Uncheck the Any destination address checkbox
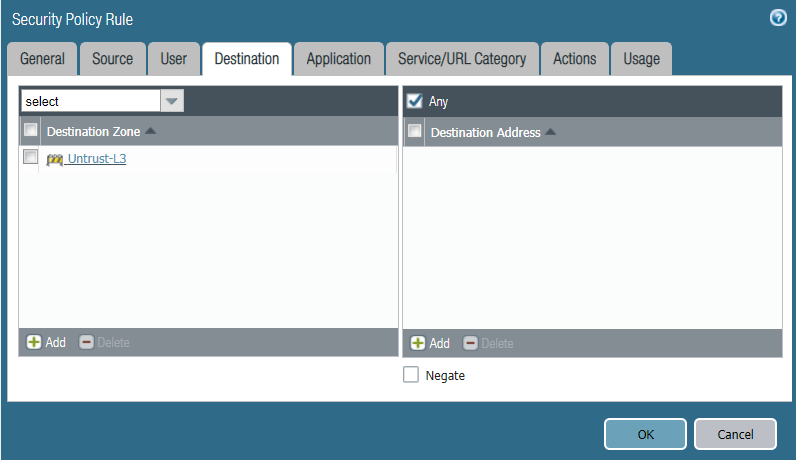The width and height of the screenshot is (796, 460). [415, 101]
